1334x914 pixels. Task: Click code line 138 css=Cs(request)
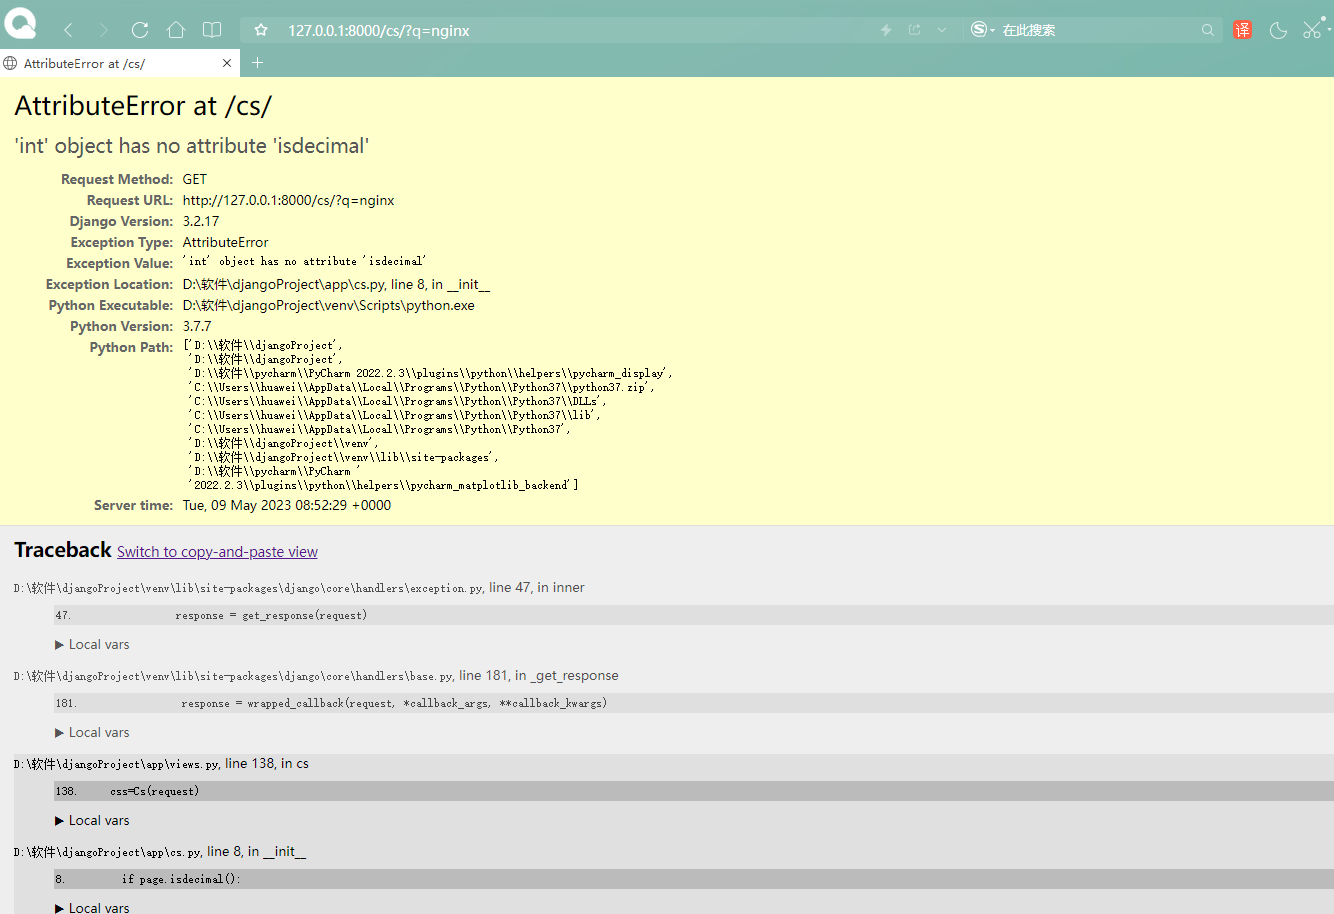click(694, 791)
